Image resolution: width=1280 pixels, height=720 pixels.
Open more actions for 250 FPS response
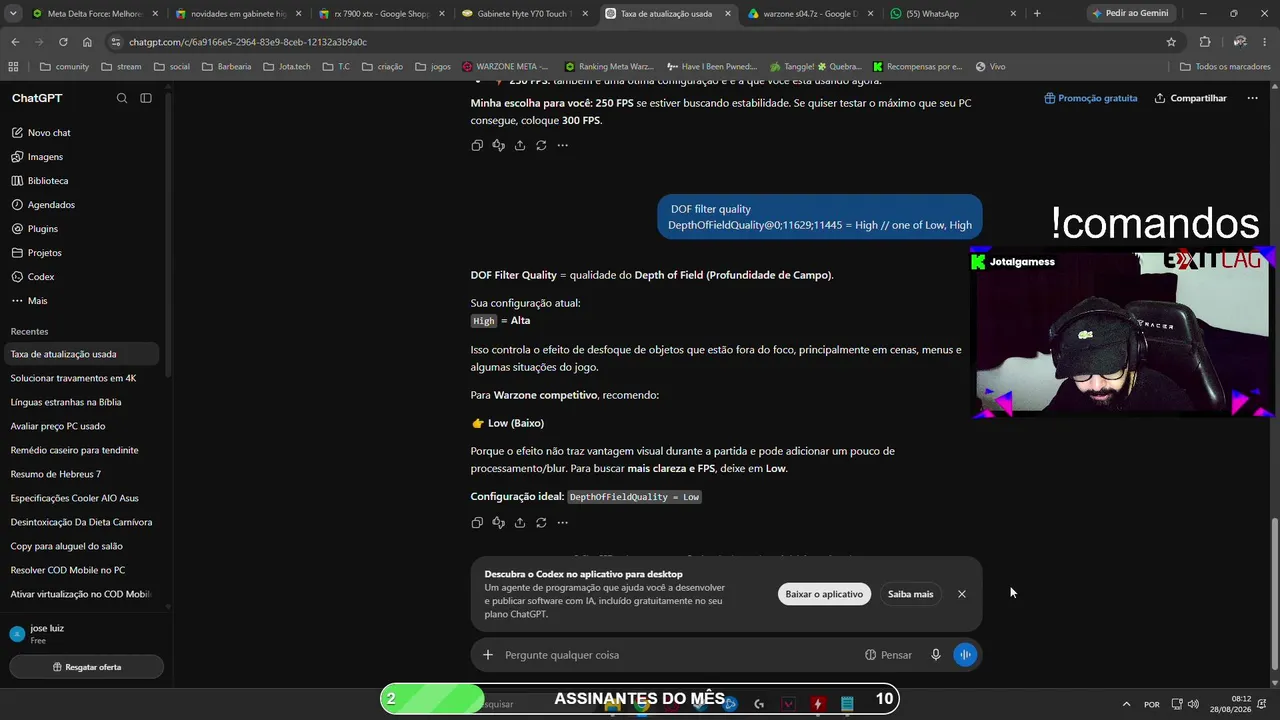pos(562,145)
